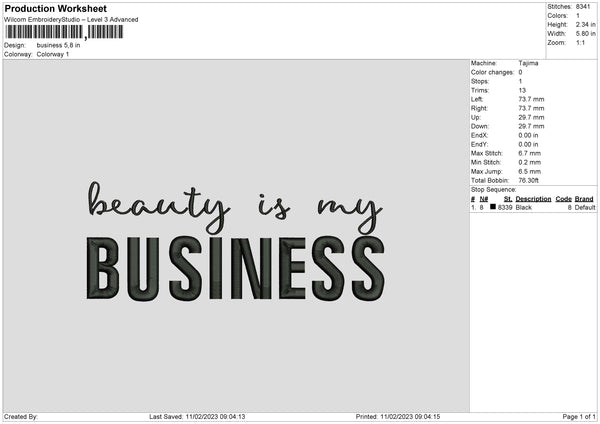Click the Colorway 1 label
Screen dimensions: 600x424
coord(53,54)
